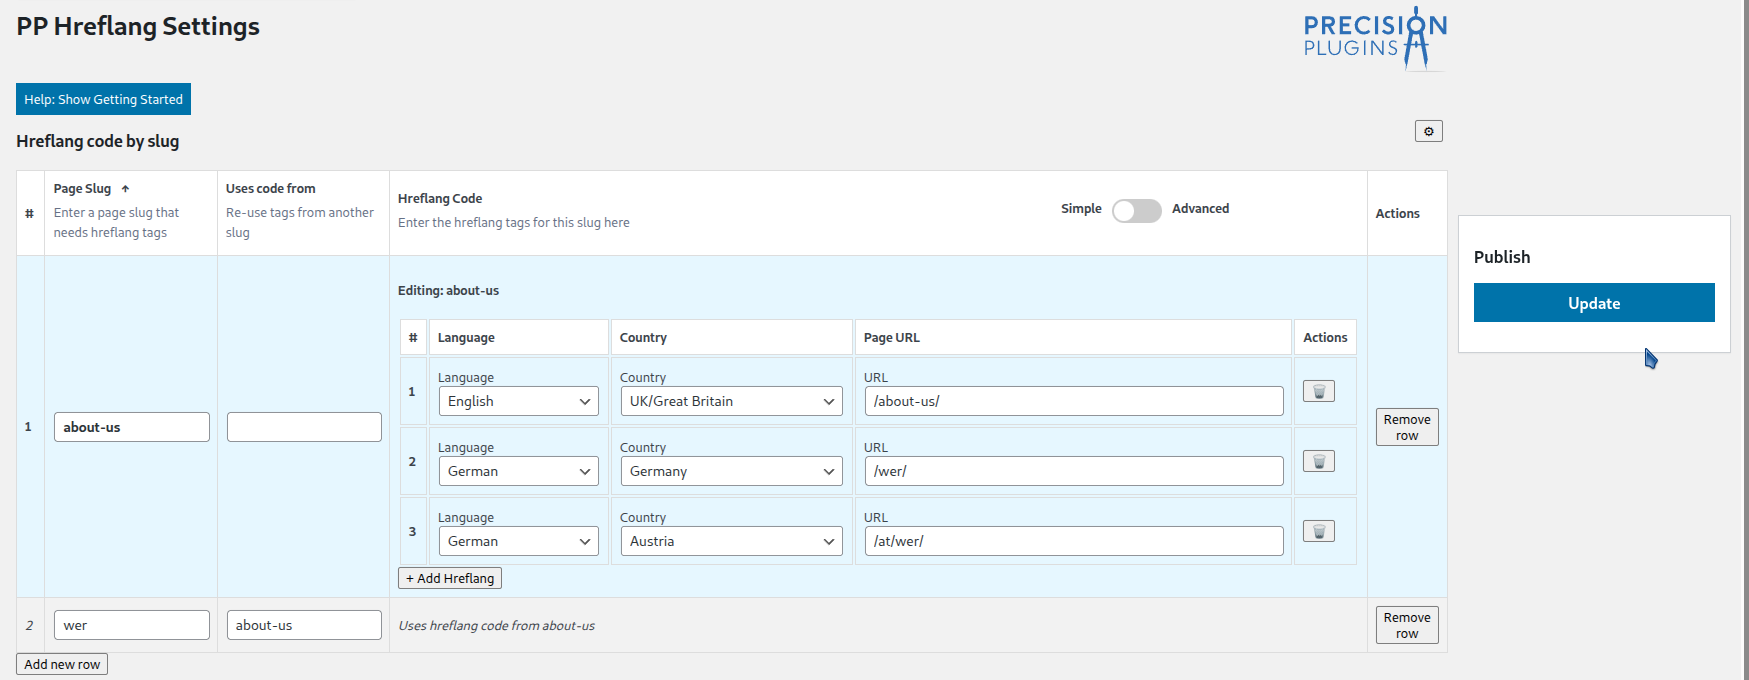Image resolution: width=1749 pixels, height=680 pixels.
Task: Click the Simple mode label
Action: (1081, 209)
